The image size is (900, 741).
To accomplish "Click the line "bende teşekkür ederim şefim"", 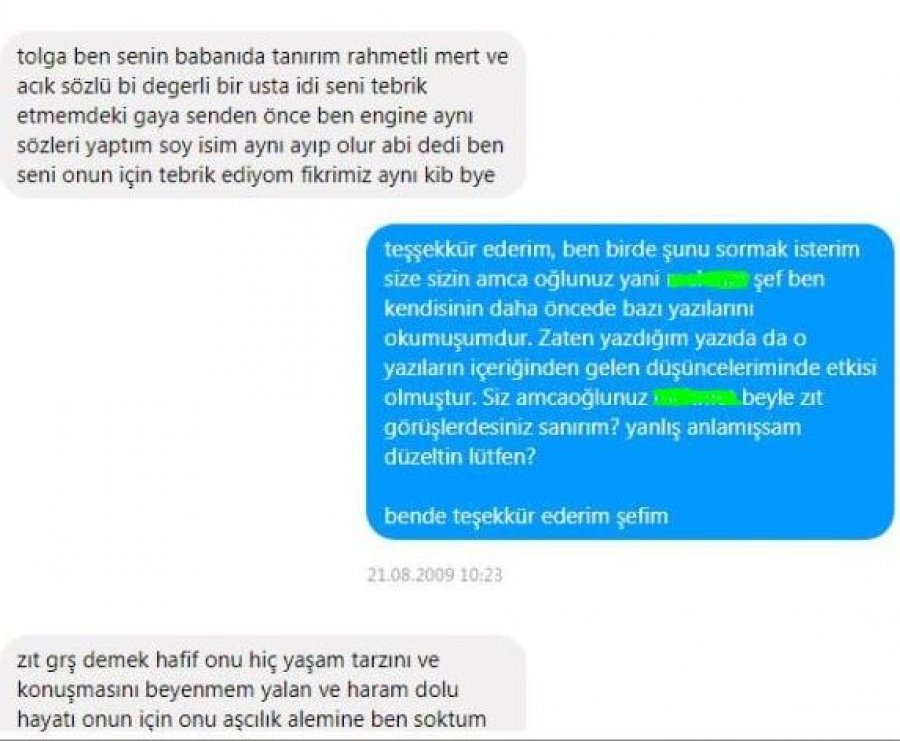I will tap(526, 516).
